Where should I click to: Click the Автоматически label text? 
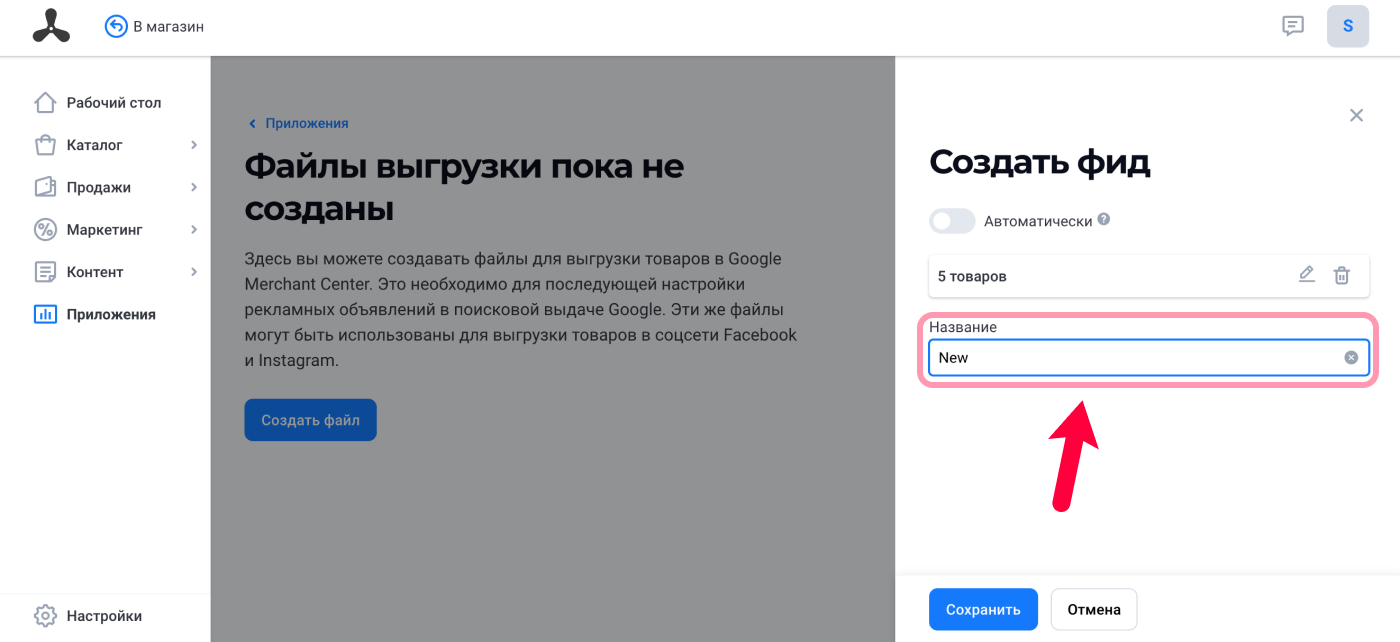(1038, 221)
